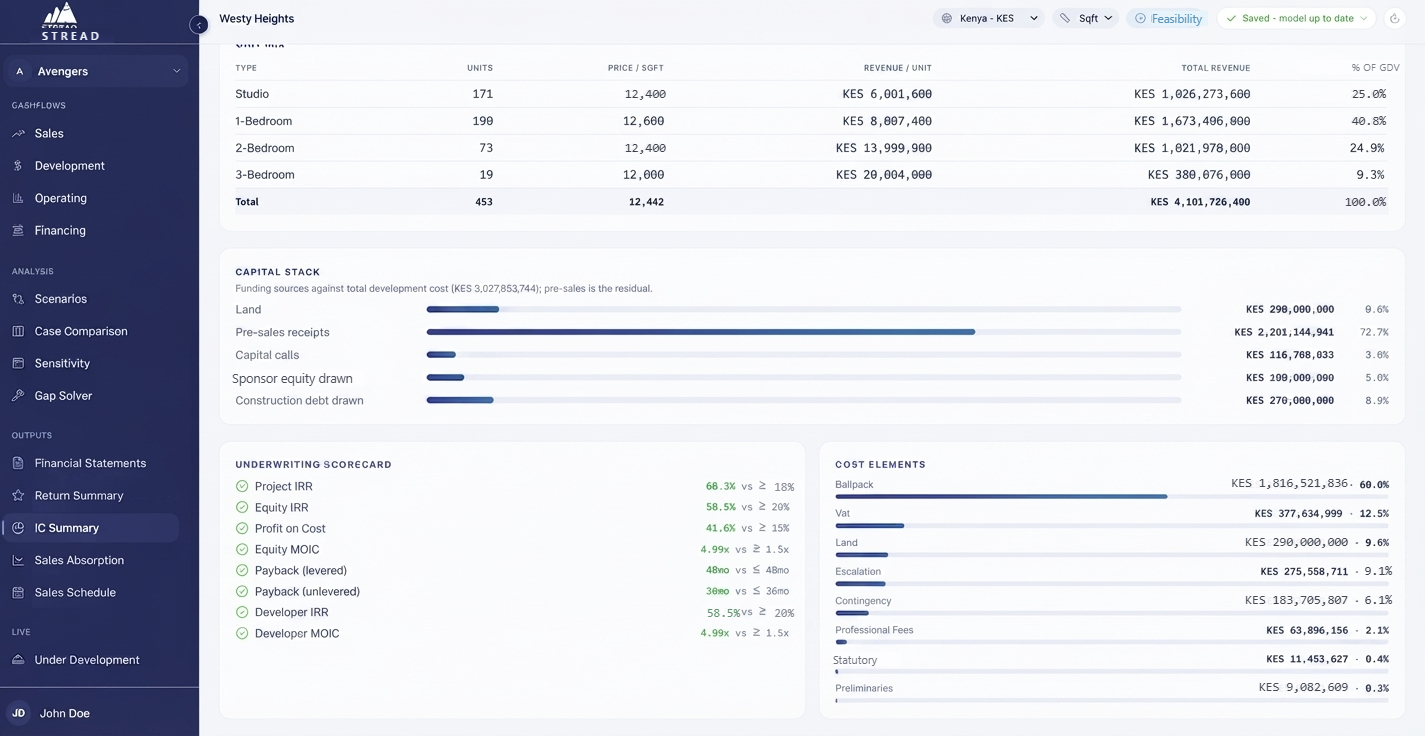This screenshot has width=1425, height=736.
Task: Click the JD user avatar
Action: pyautogui.click(x=18, y=713)
